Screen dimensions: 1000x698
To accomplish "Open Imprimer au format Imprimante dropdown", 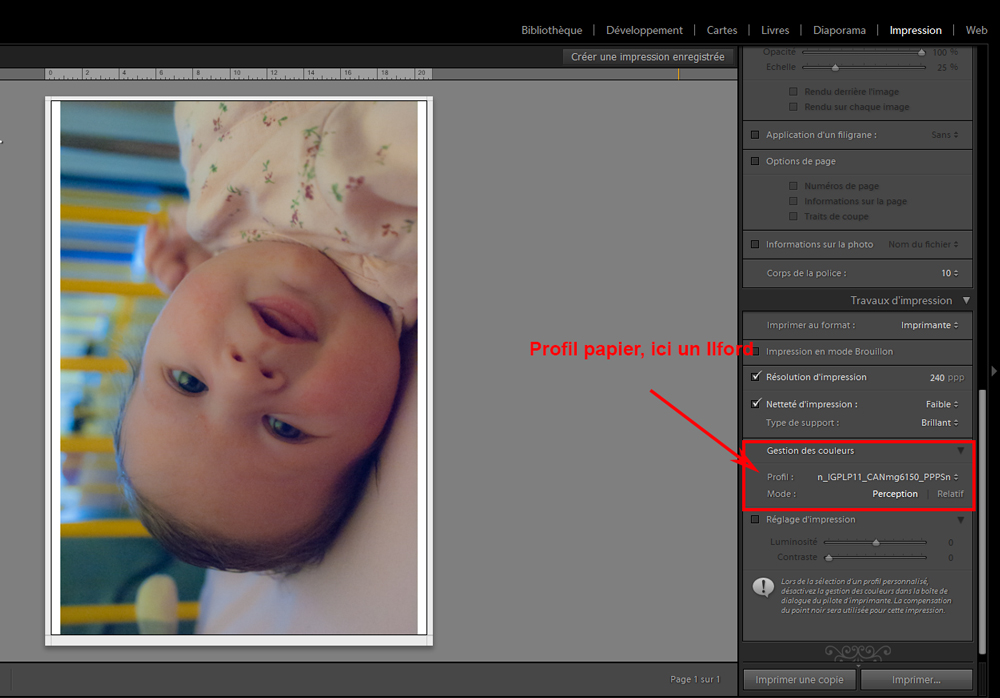I will point(930,325).
